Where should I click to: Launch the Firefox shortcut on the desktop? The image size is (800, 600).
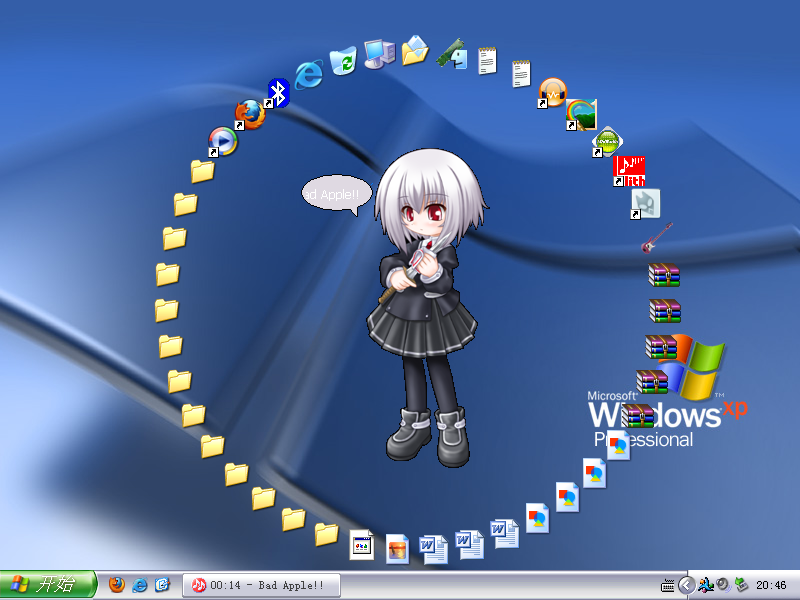tap(250, 115)
